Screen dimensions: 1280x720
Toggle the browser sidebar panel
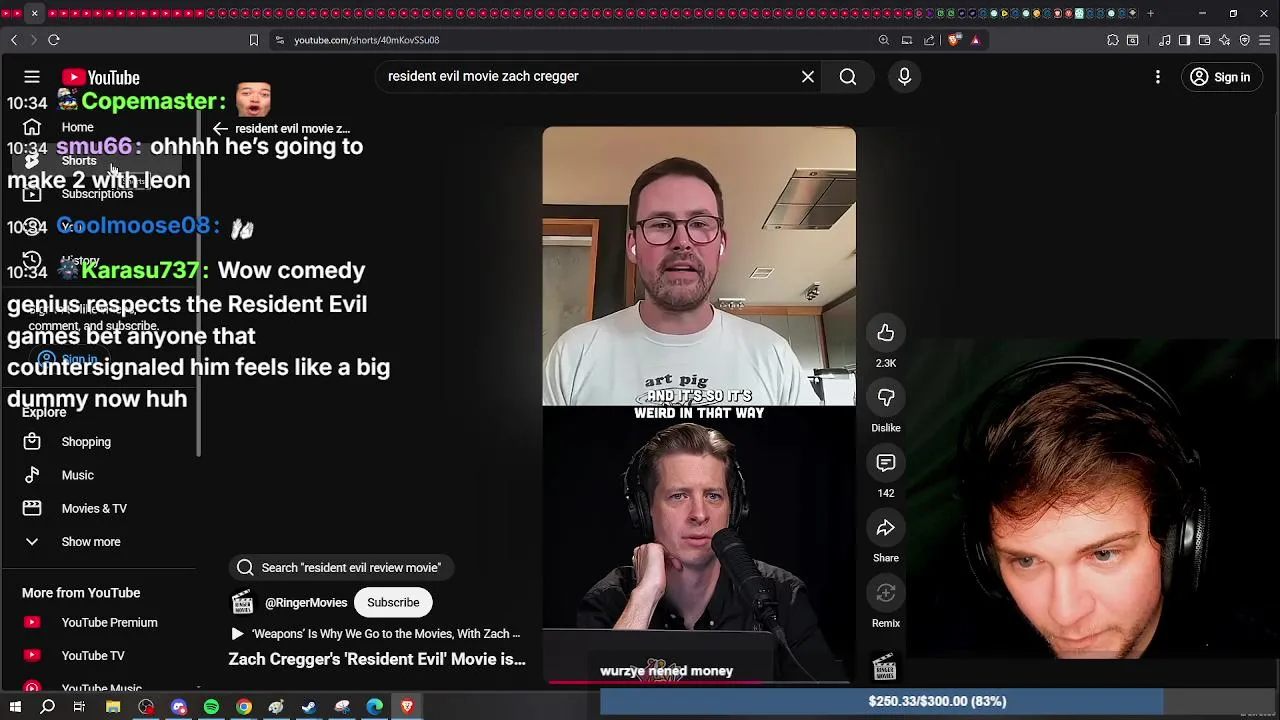coord(1185,40)
